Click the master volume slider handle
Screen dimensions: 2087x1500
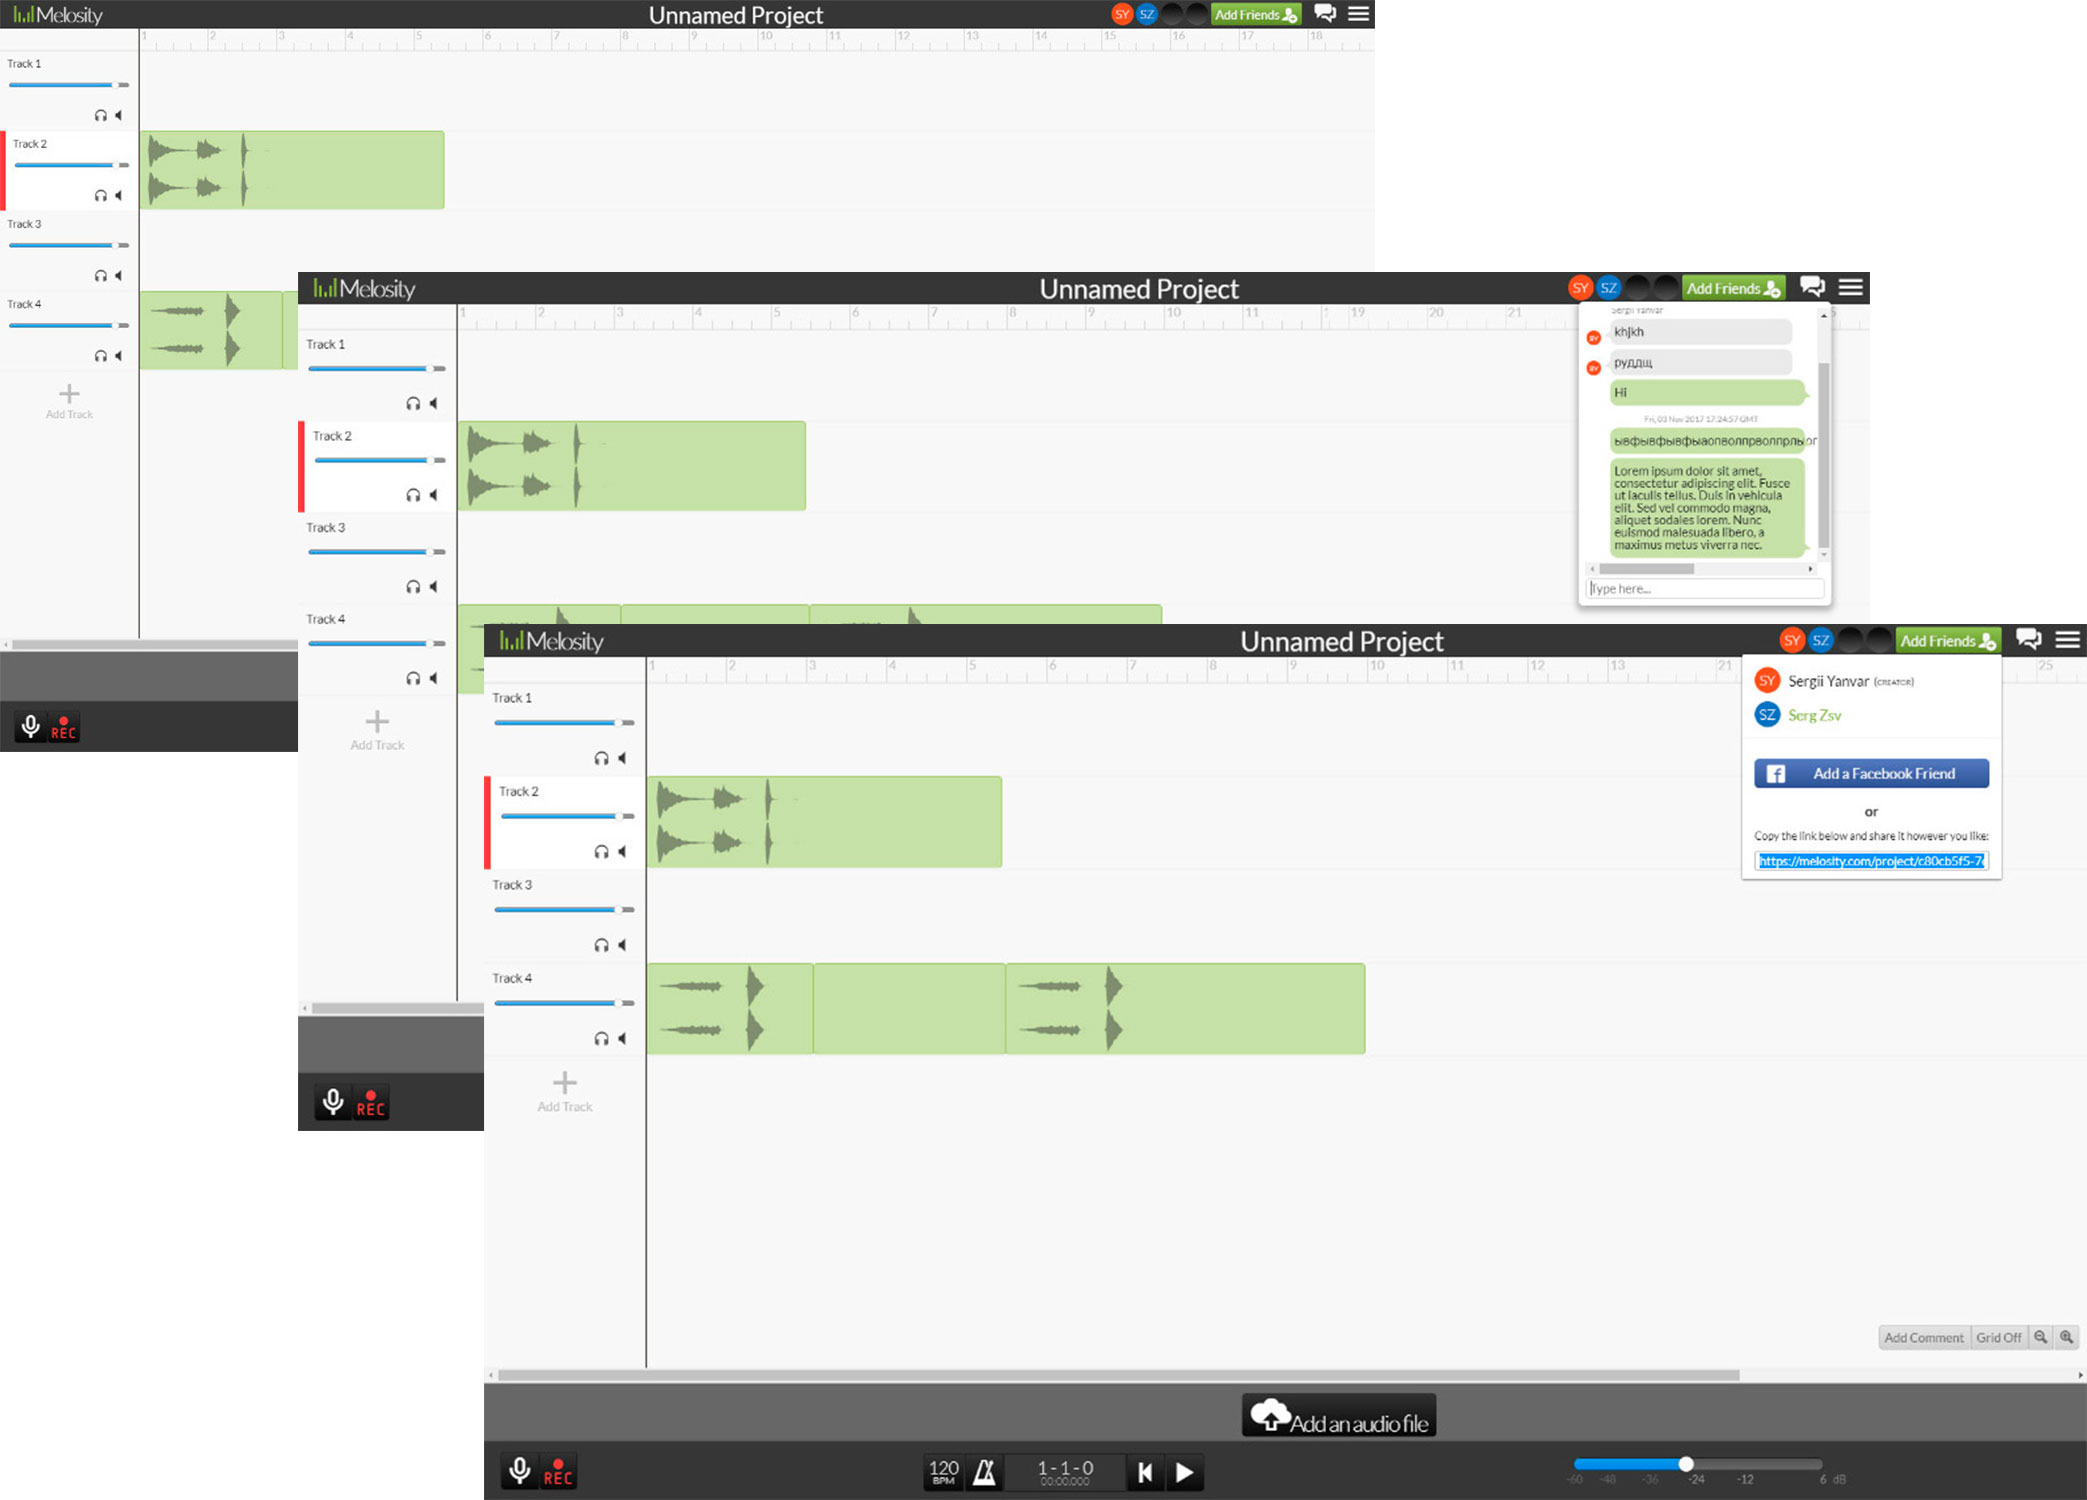point(1686,1464)
